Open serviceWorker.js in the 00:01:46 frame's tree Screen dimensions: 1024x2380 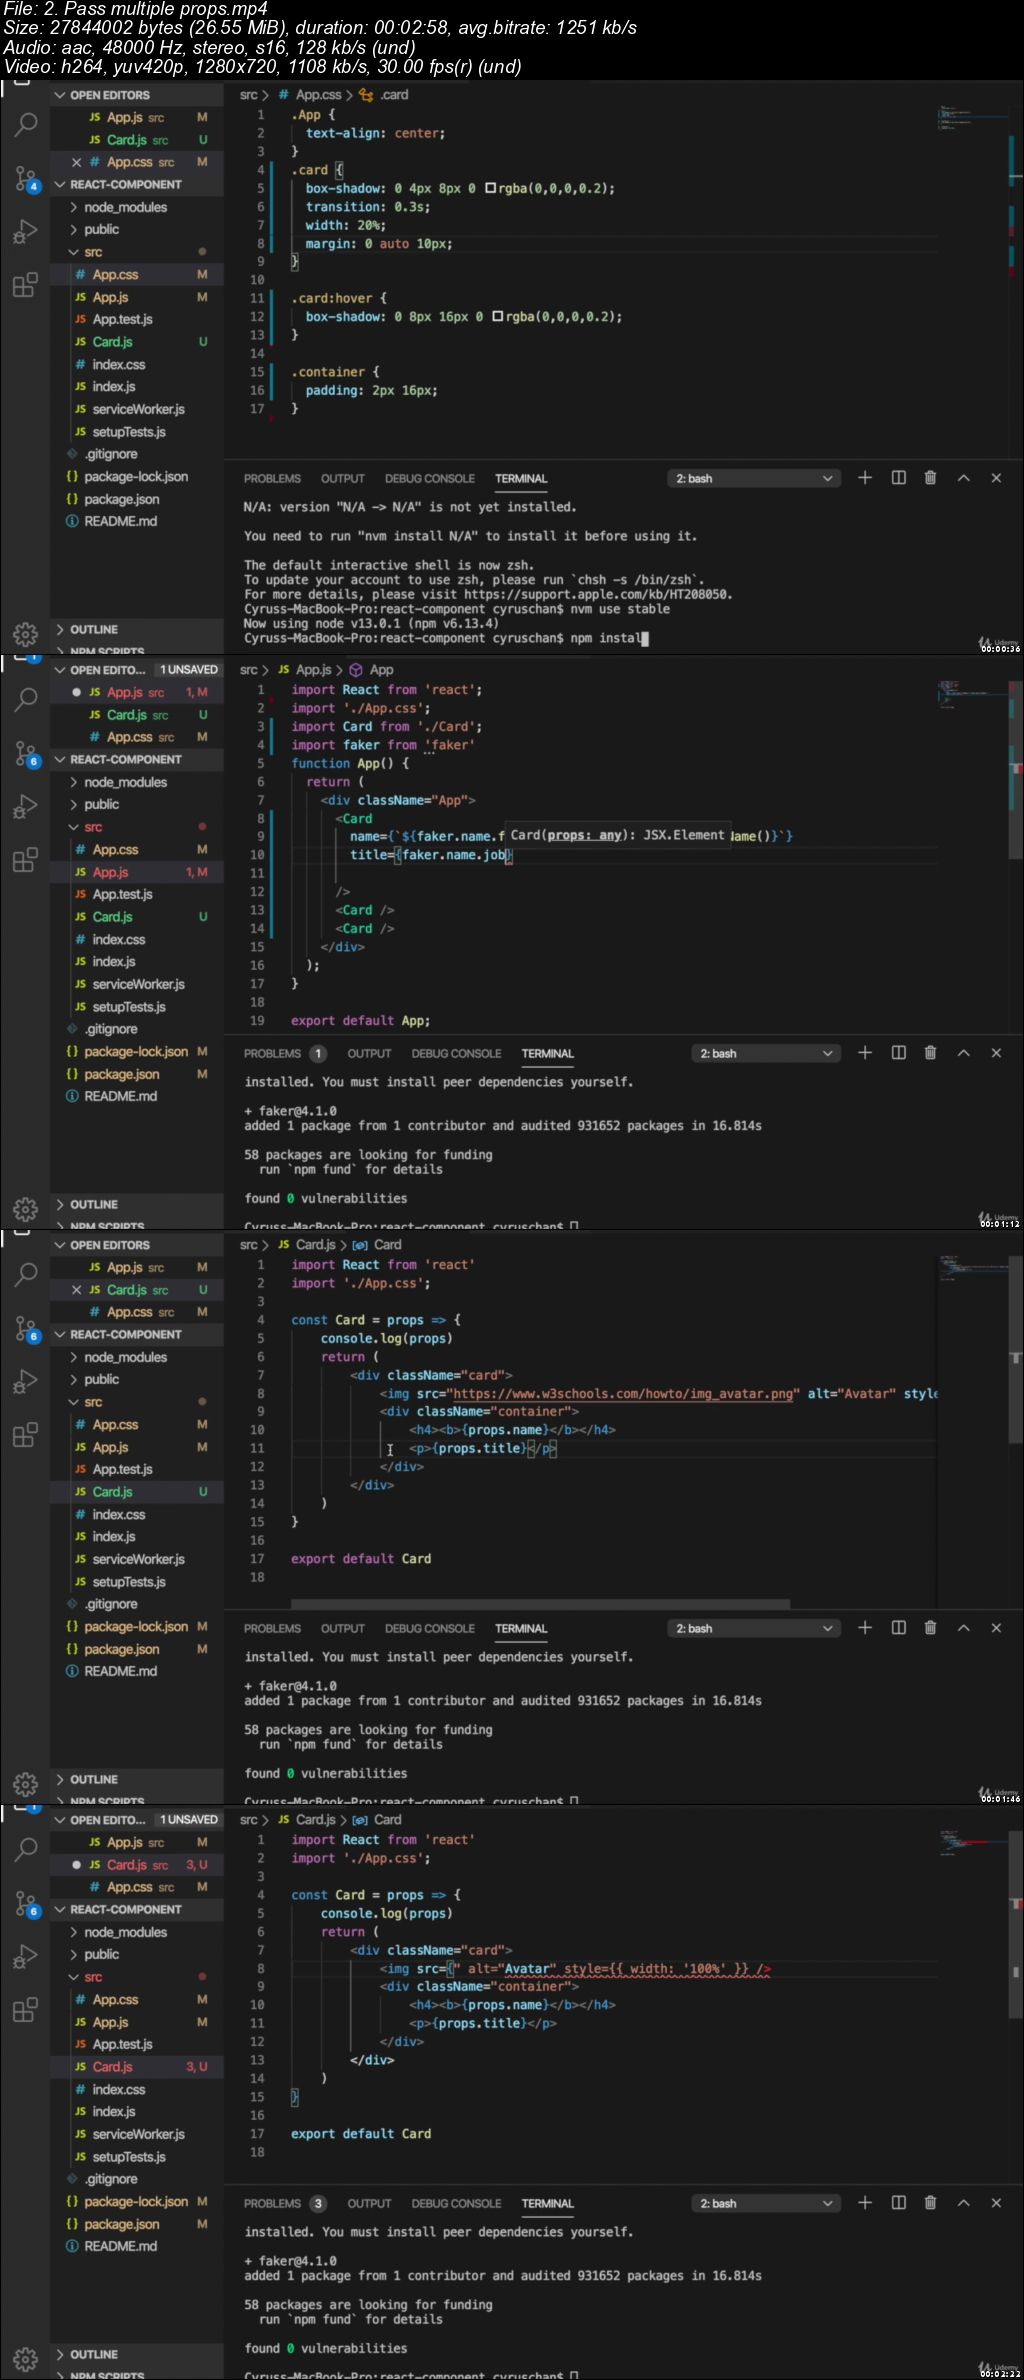(x=138, y=1559)
